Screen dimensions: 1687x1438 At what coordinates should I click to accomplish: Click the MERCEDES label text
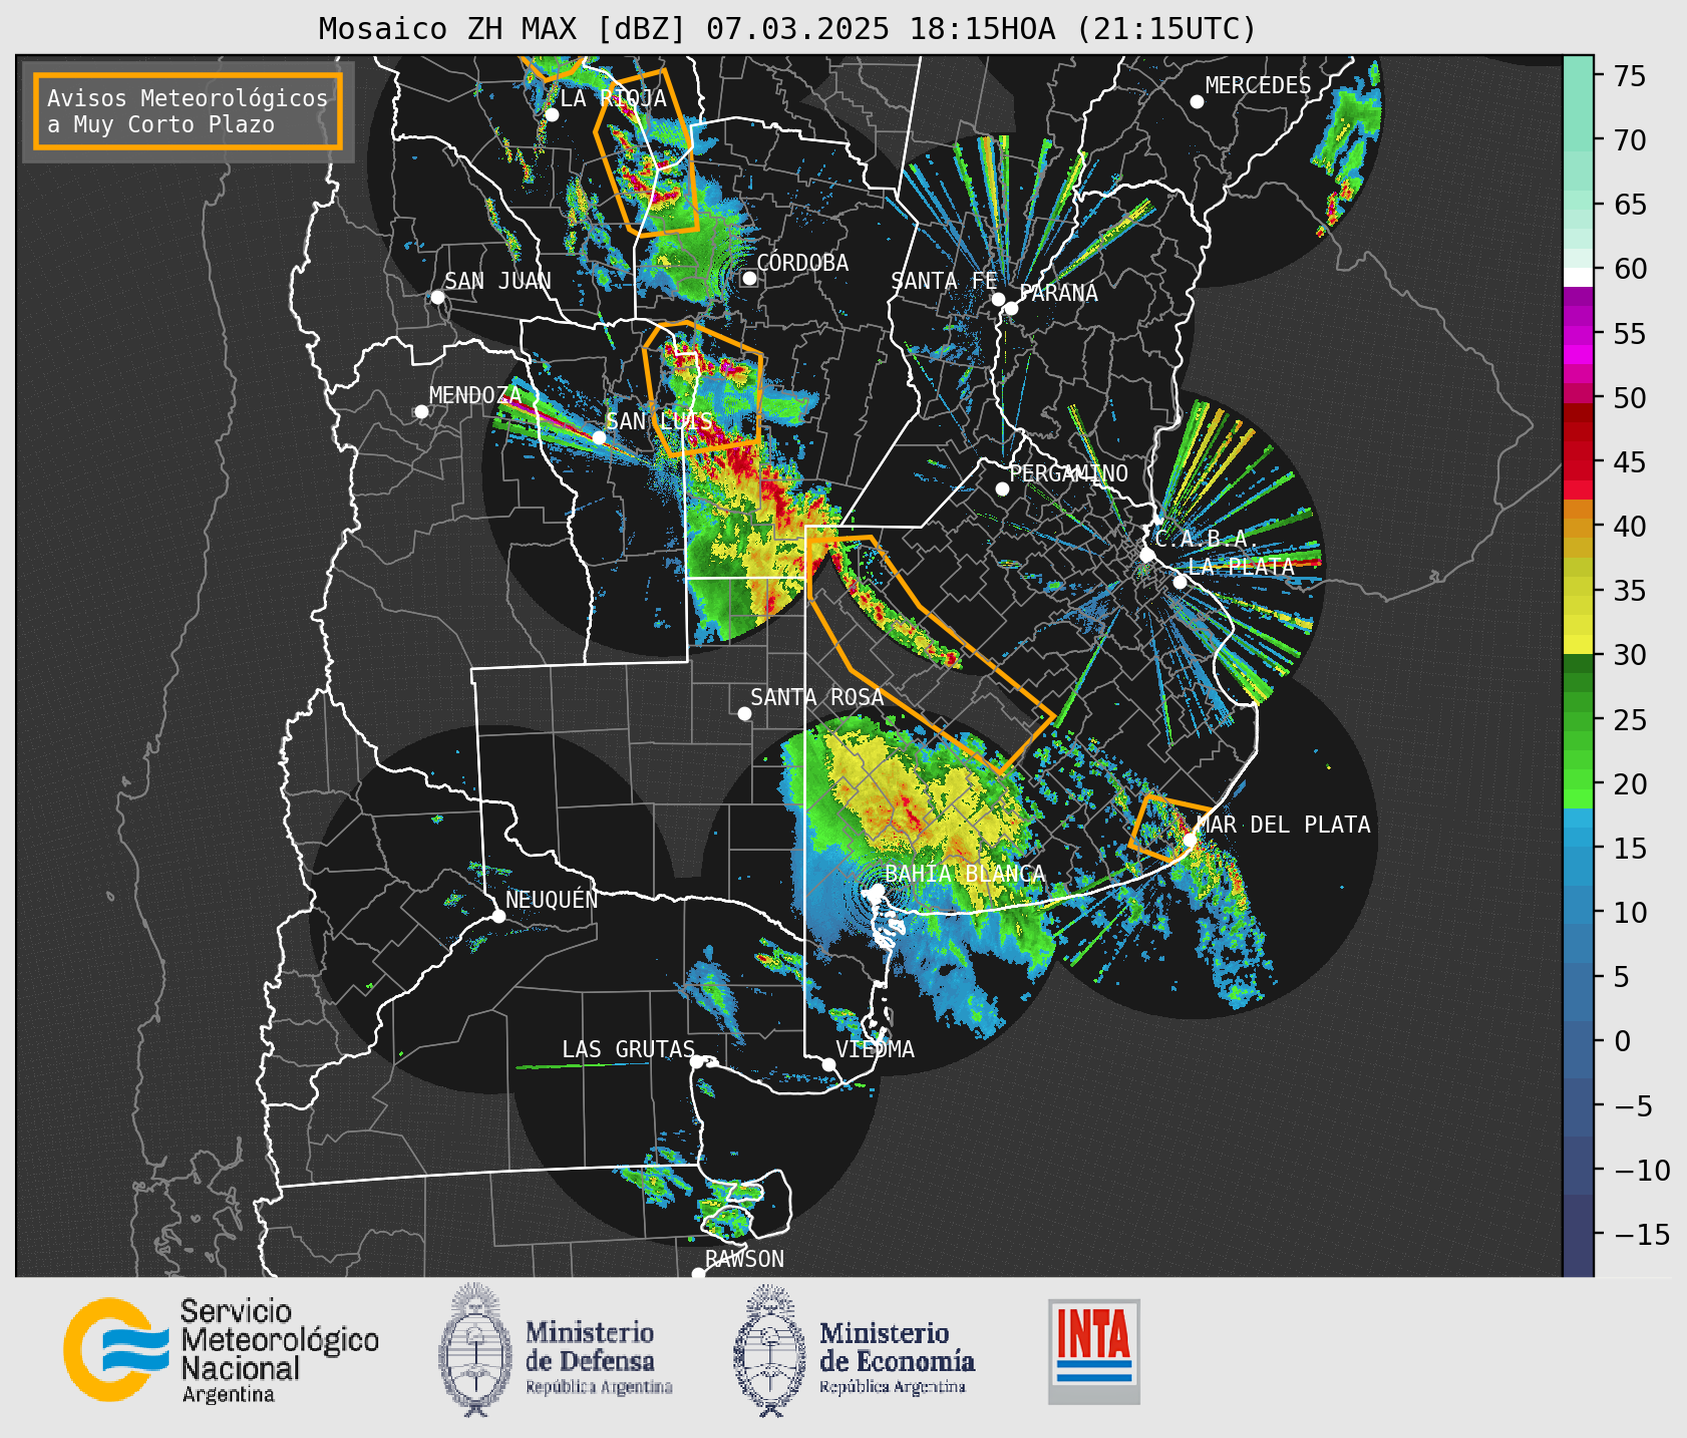(1257, 86)
